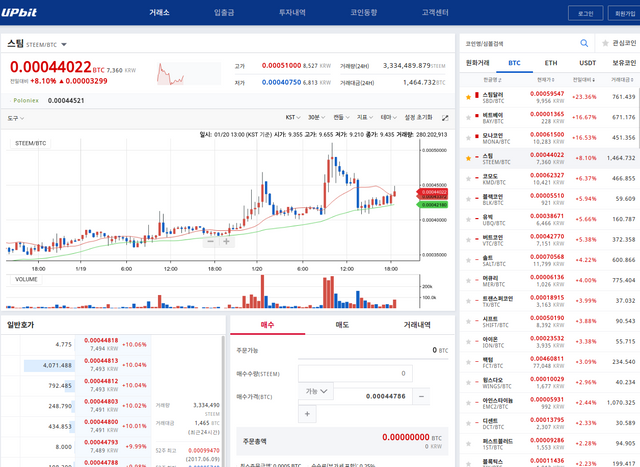This screenshot has height=467, width=640.
Task: Select the 매수 buy tab
Action: [267, 325]
